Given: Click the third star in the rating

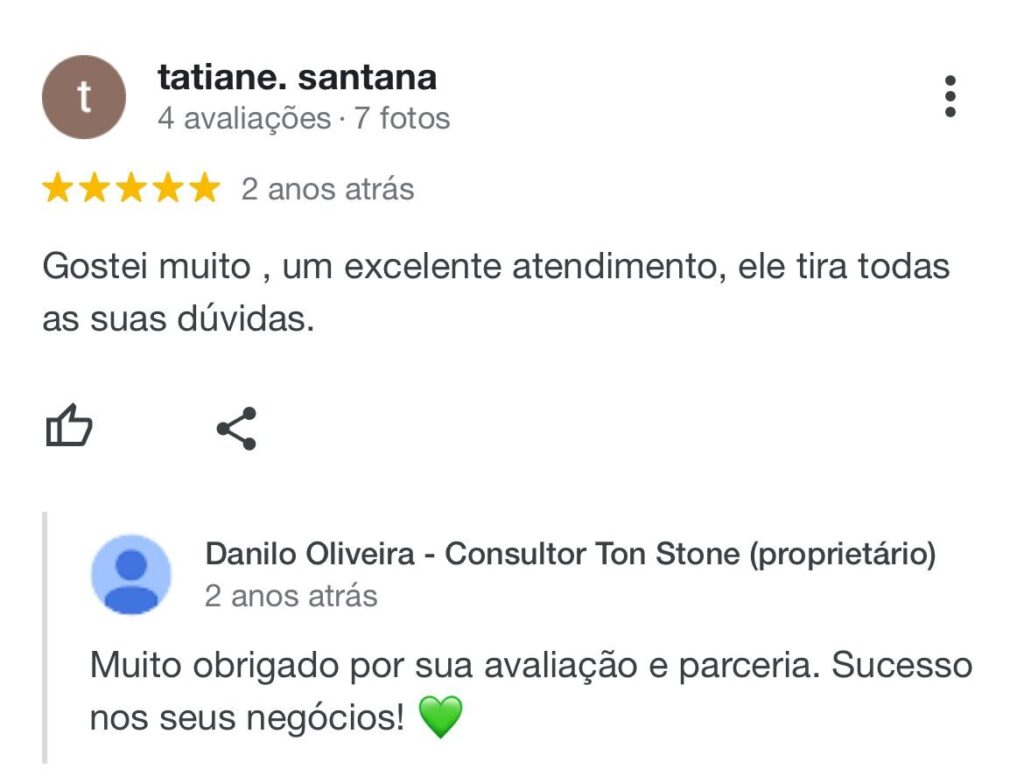Looking at the screenshot, I should pyautogui.click(x=131, y=188).
